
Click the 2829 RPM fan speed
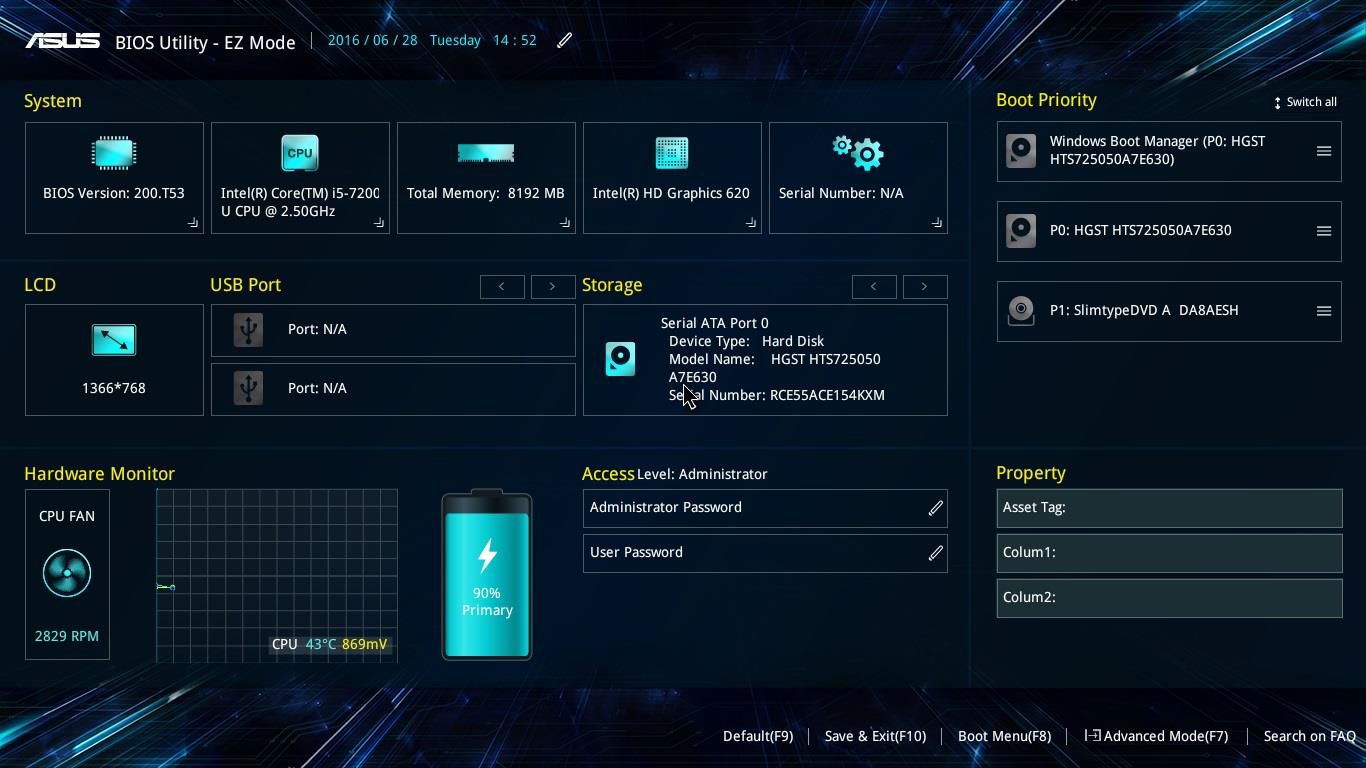coord(67,636)
